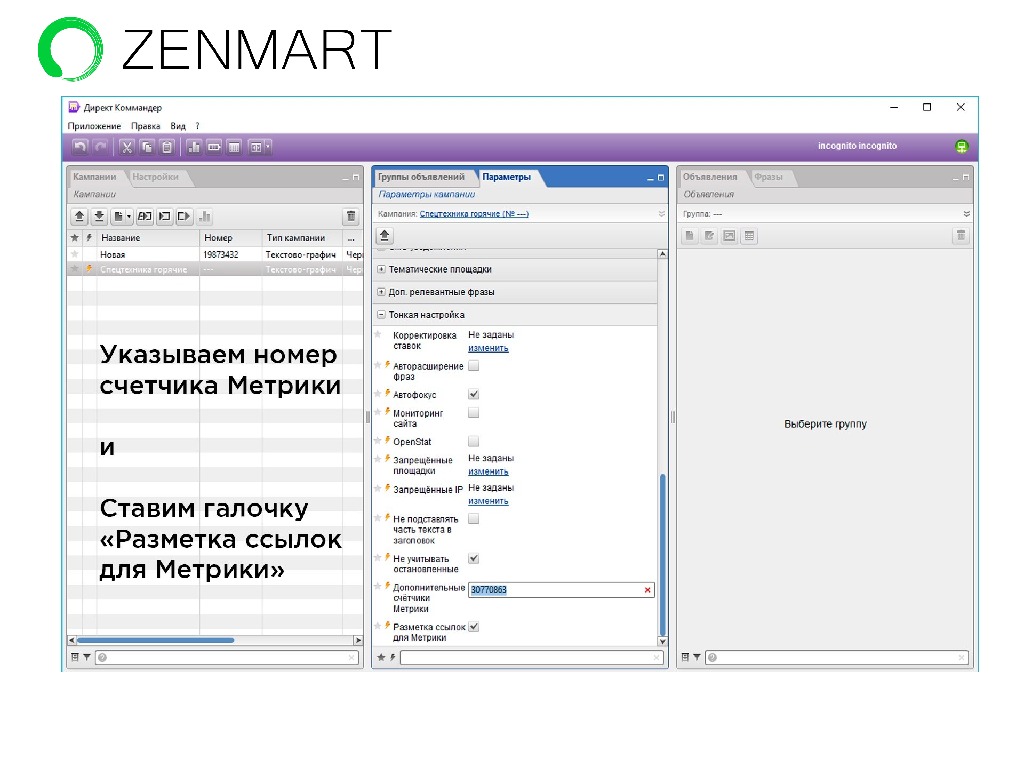Click the Parameters panel vertical scrollbar thumb
This screenshot has width=1024, height=768.
pyautogui.click(x=662, y=554)
